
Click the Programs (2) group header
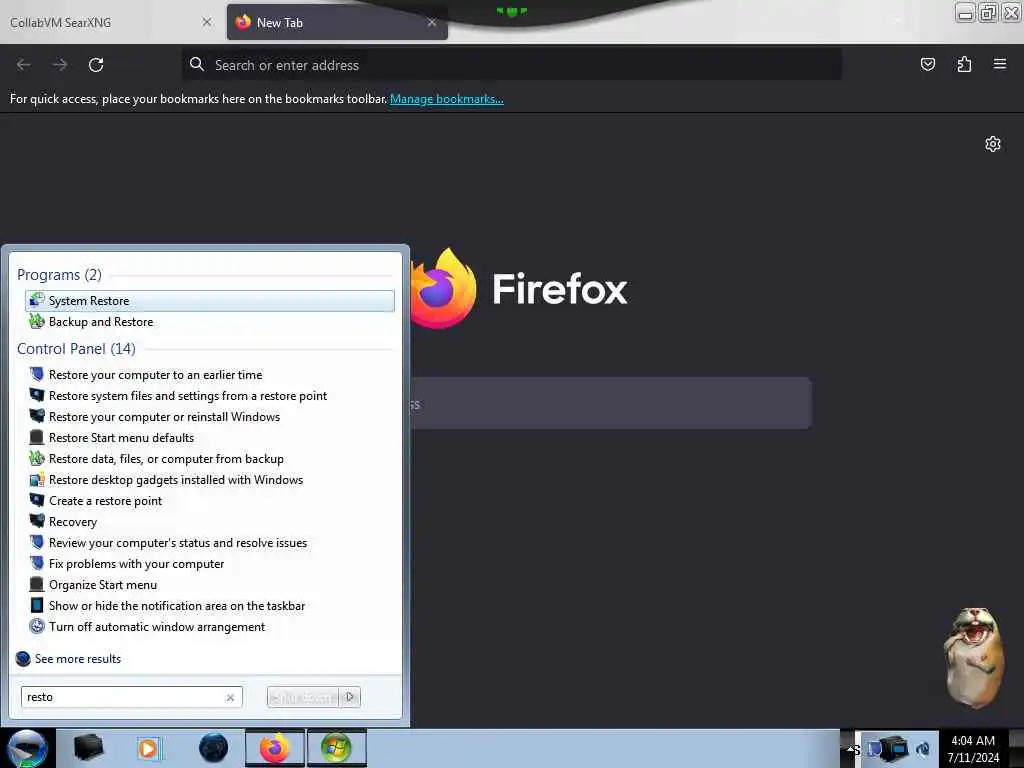pyautogui.click(x=59, y=275)
